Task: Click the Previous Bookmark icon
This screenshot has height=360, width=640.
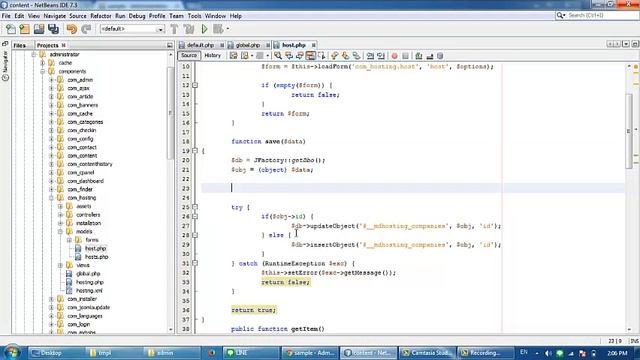Action: 335,56
